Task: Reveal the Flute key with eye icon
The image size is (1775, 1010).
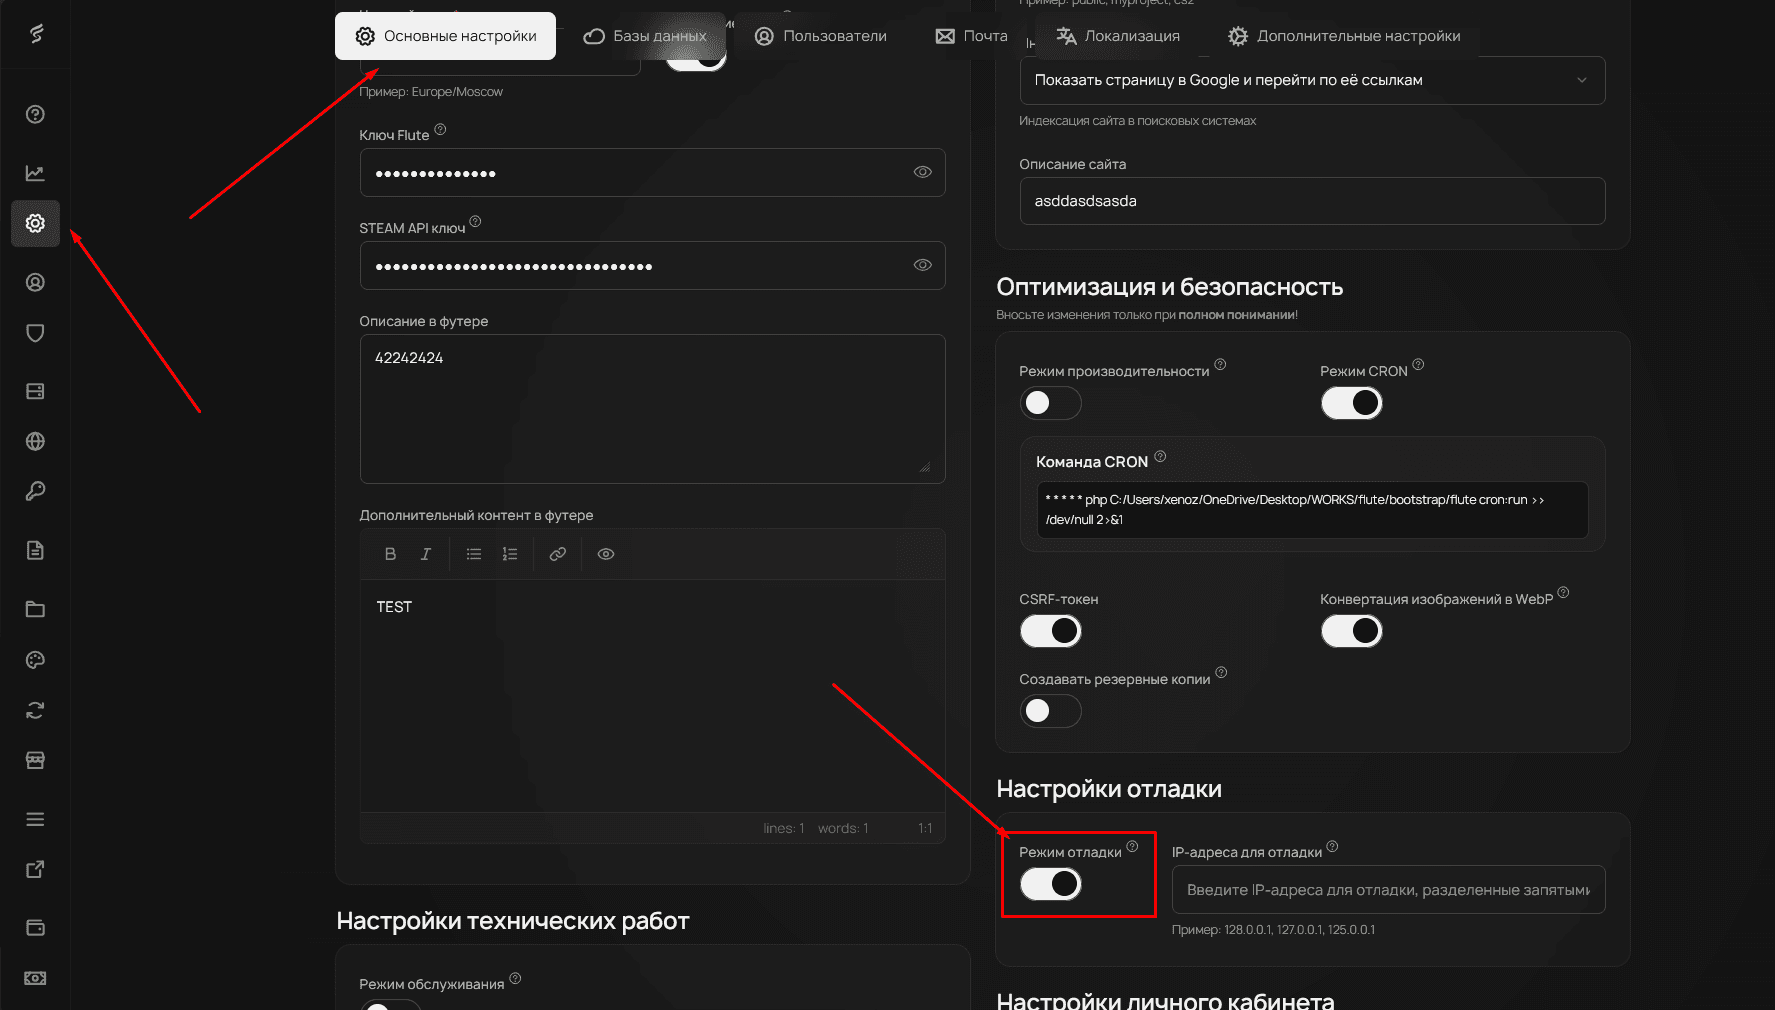Action: click(x=922, y=172)
